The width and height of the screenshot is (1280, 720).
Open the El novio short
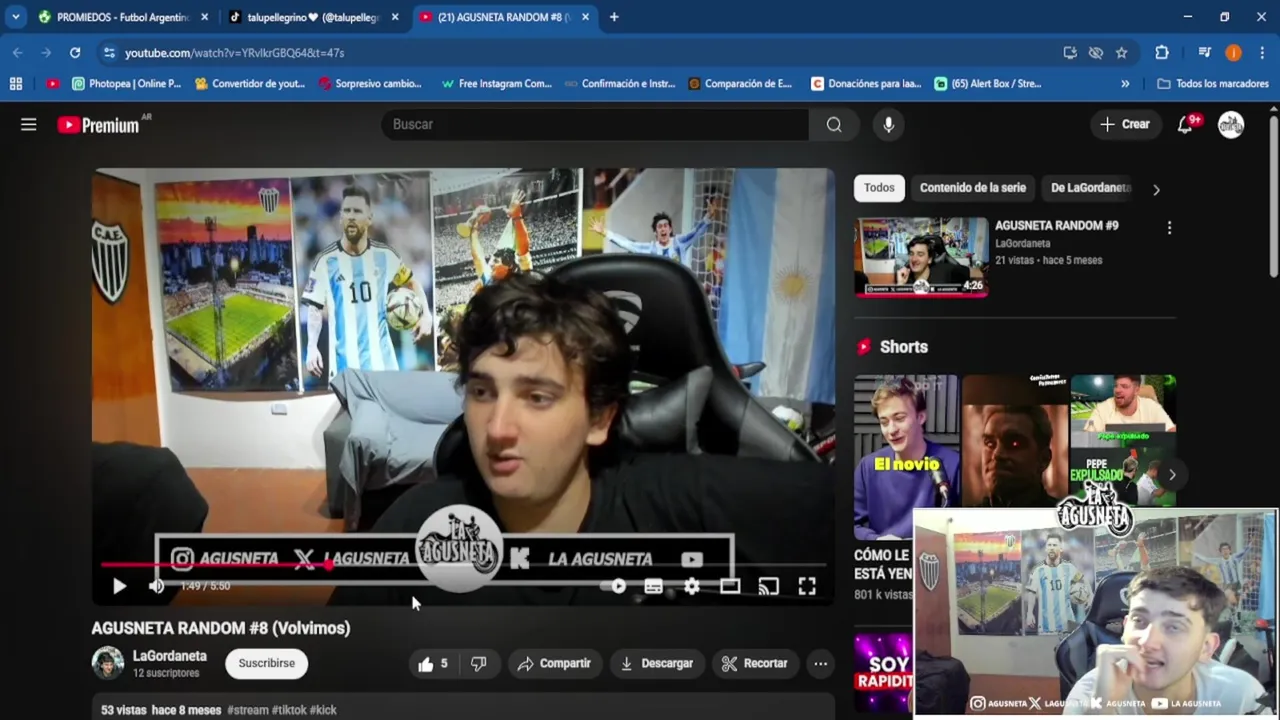point(906,457)
